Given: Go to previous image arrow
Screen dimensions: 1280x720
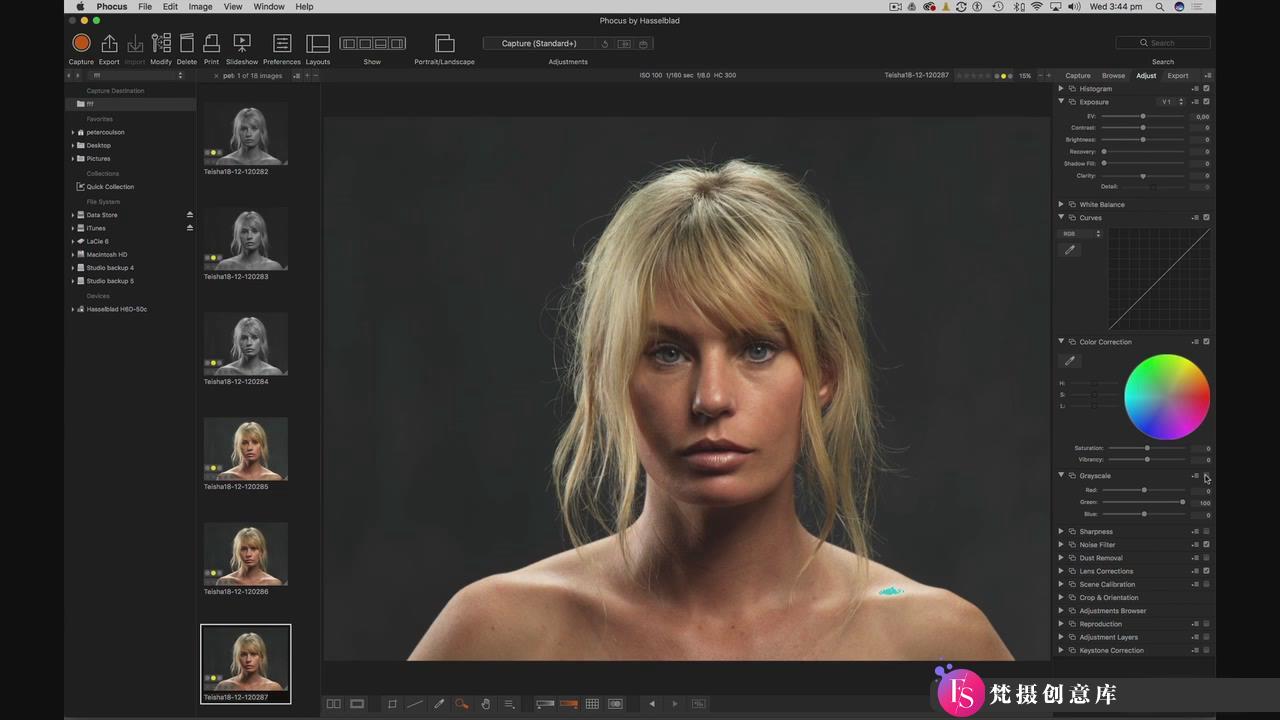Looking at the screenshot, I should (652, 704).
